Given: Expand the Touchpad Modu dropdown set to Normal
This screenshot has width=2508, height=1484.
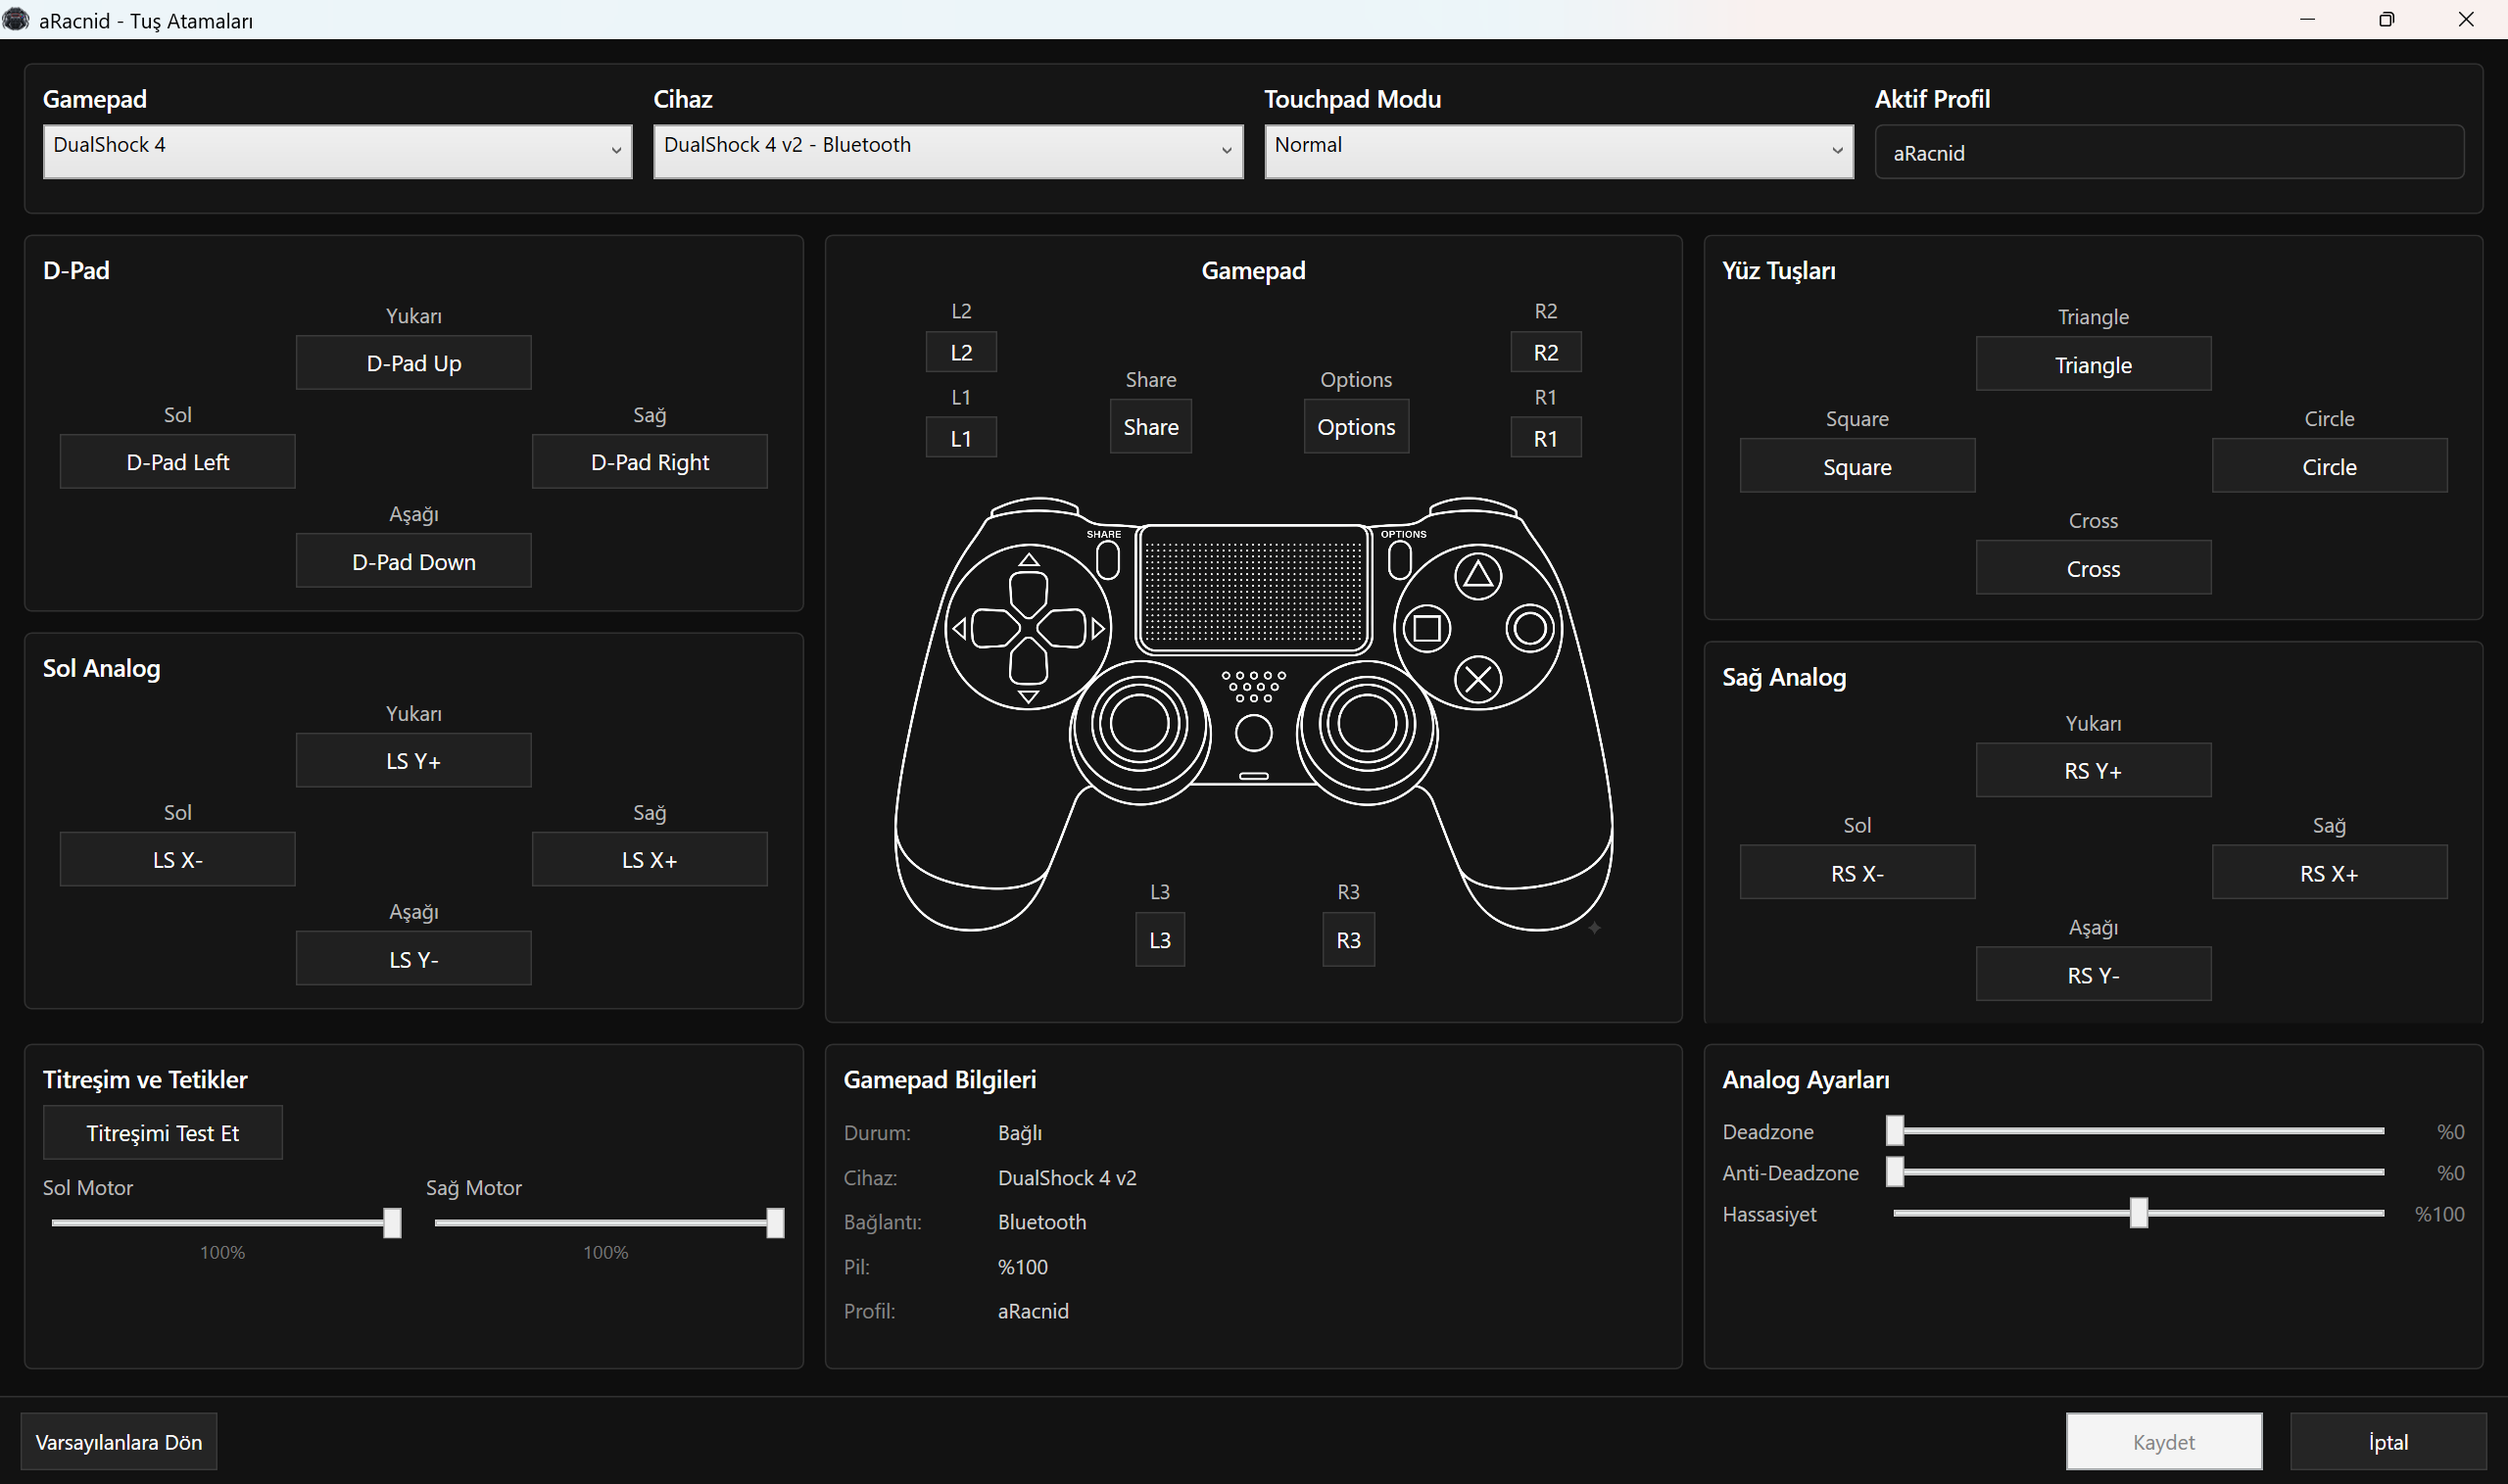Looking at the screenshot, I should [x=1558, y=151].
